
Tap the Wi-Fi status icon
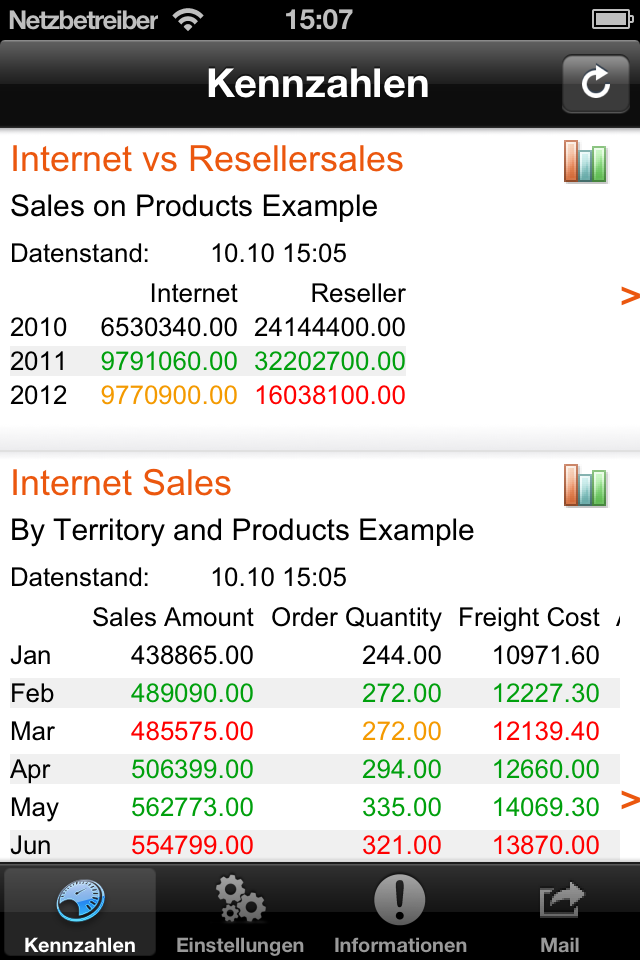point(188,20)
